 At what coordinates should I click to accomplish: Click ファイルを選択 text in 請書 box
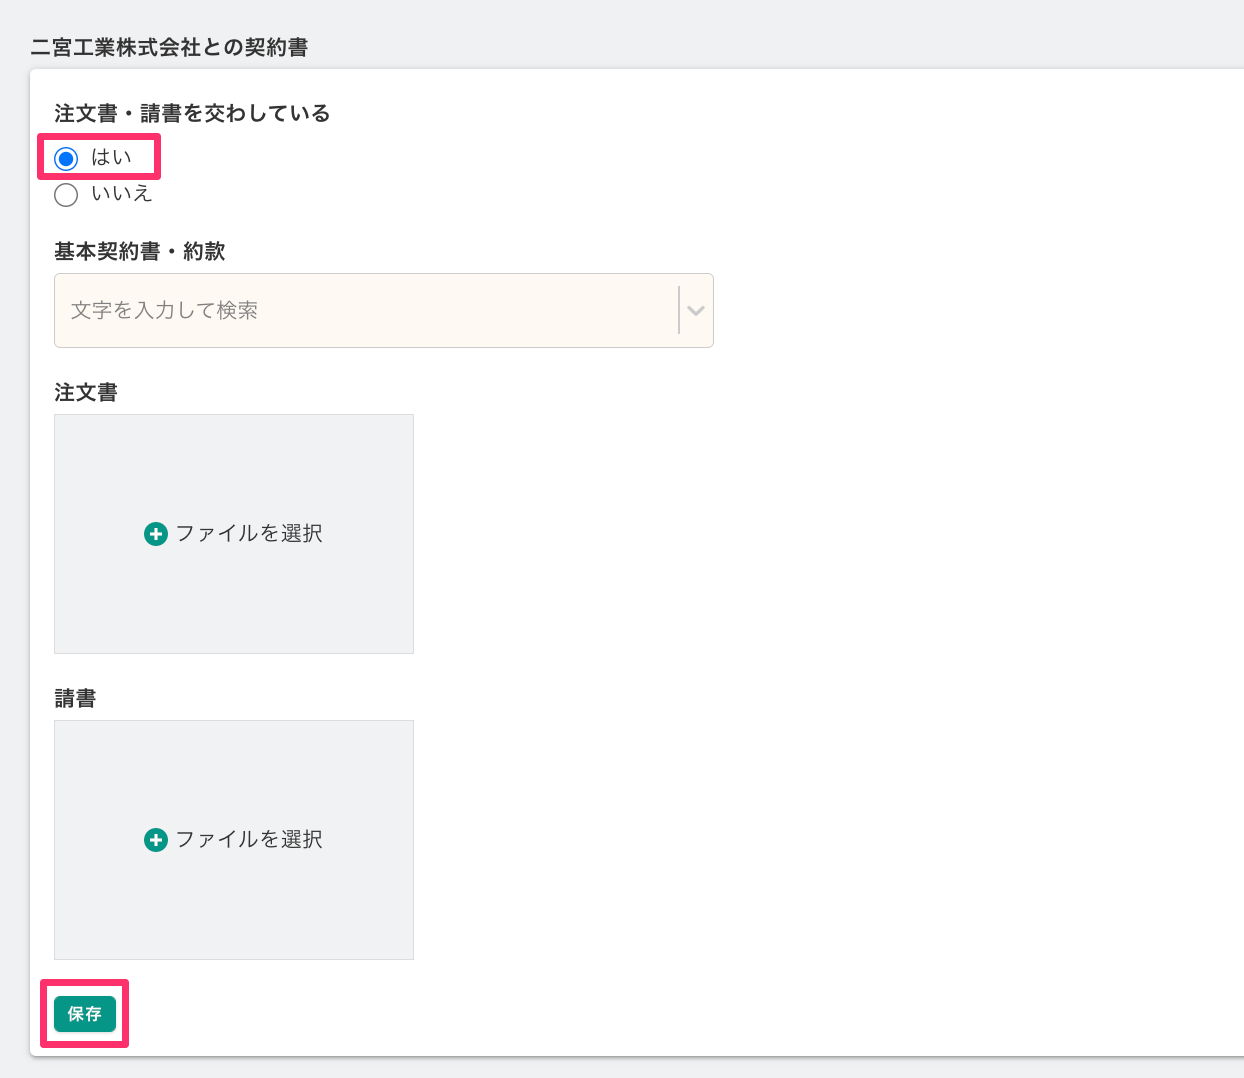click(x=249, y=840)
